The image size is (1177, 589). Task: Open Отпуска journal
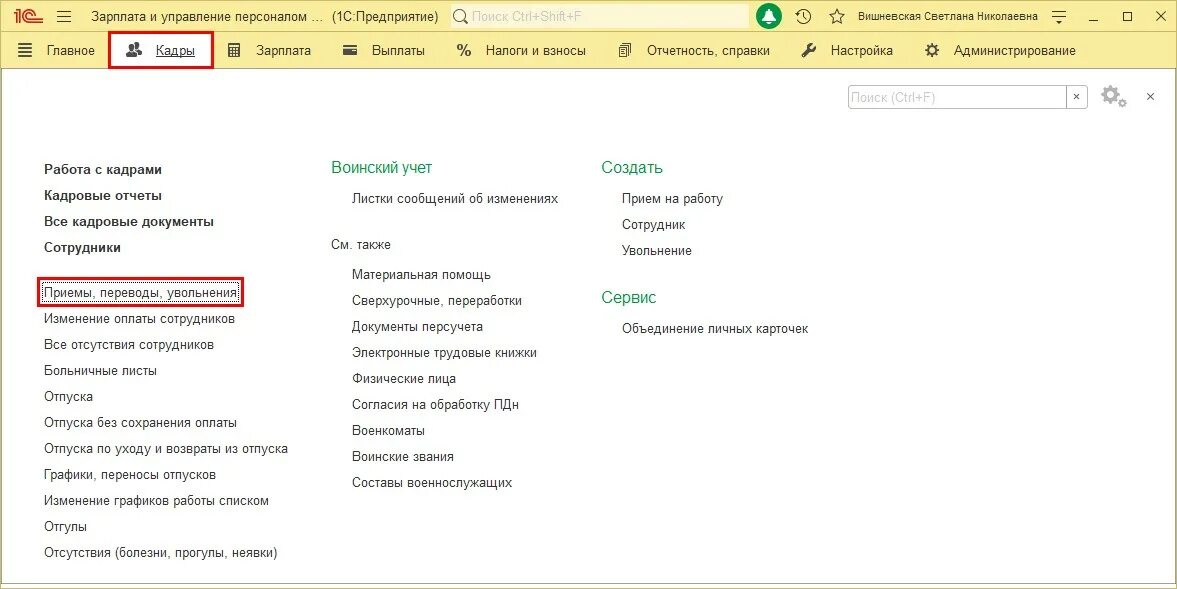point(68,396)
